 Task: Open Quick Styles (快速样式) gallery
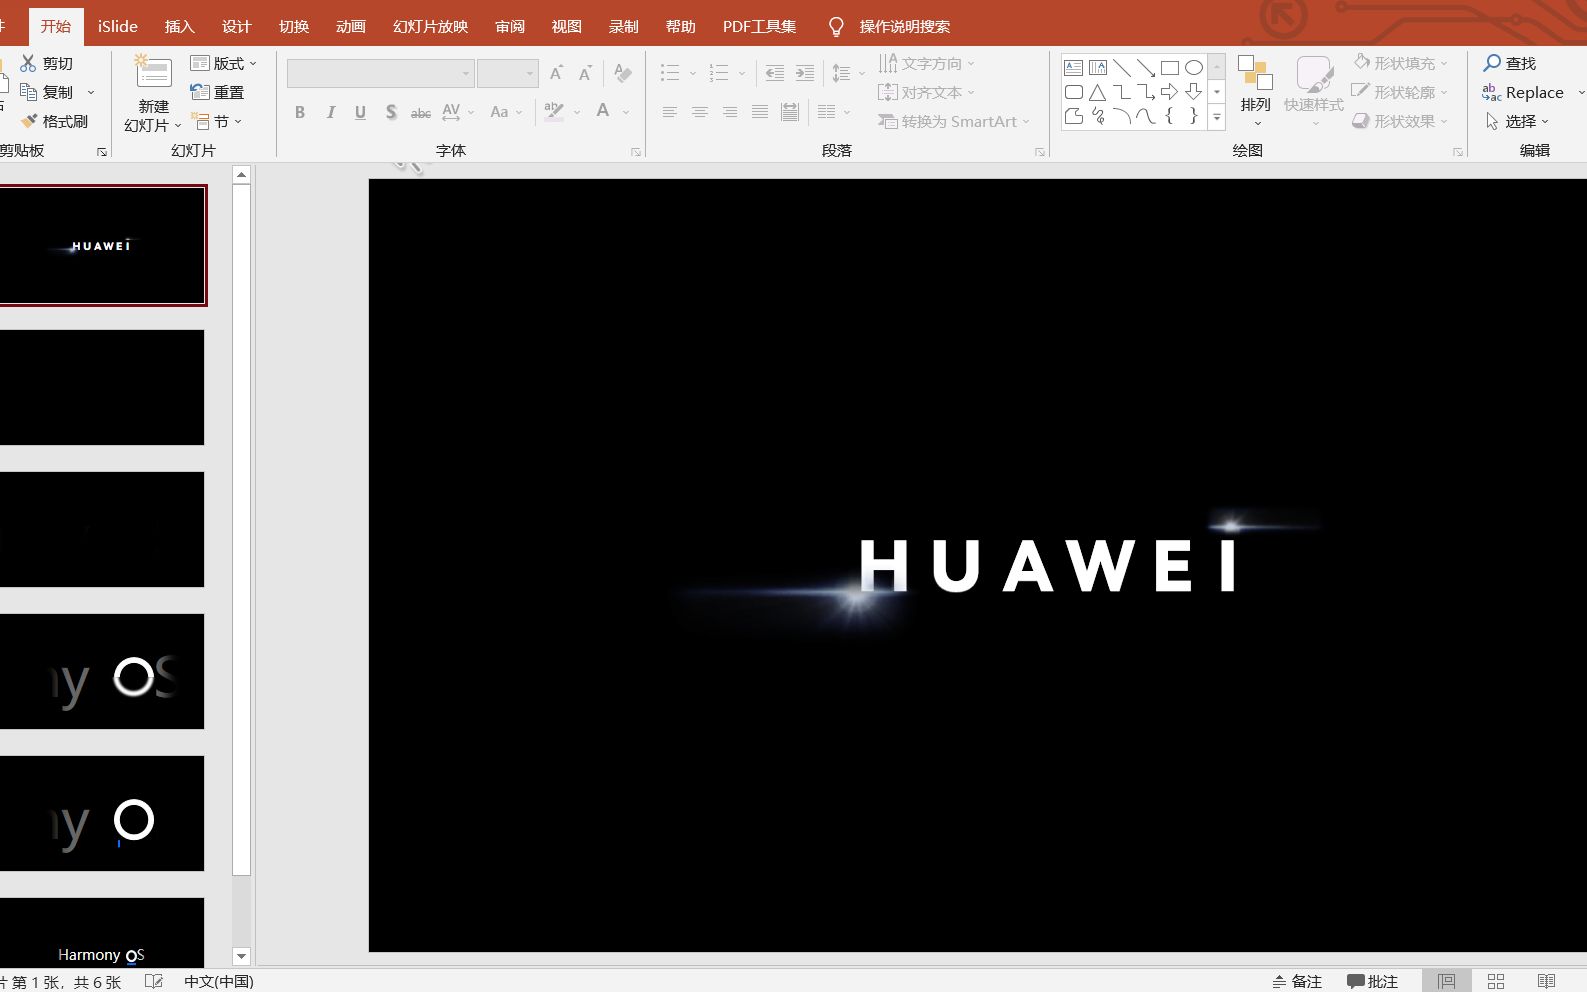1314,91
